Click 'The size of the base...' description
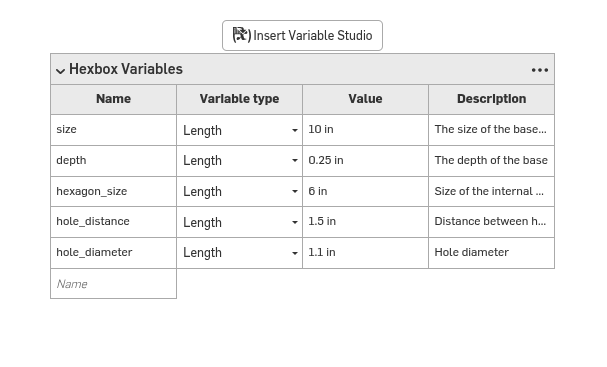Viewport: 607px width, 367px height. [x=491, y=130]
